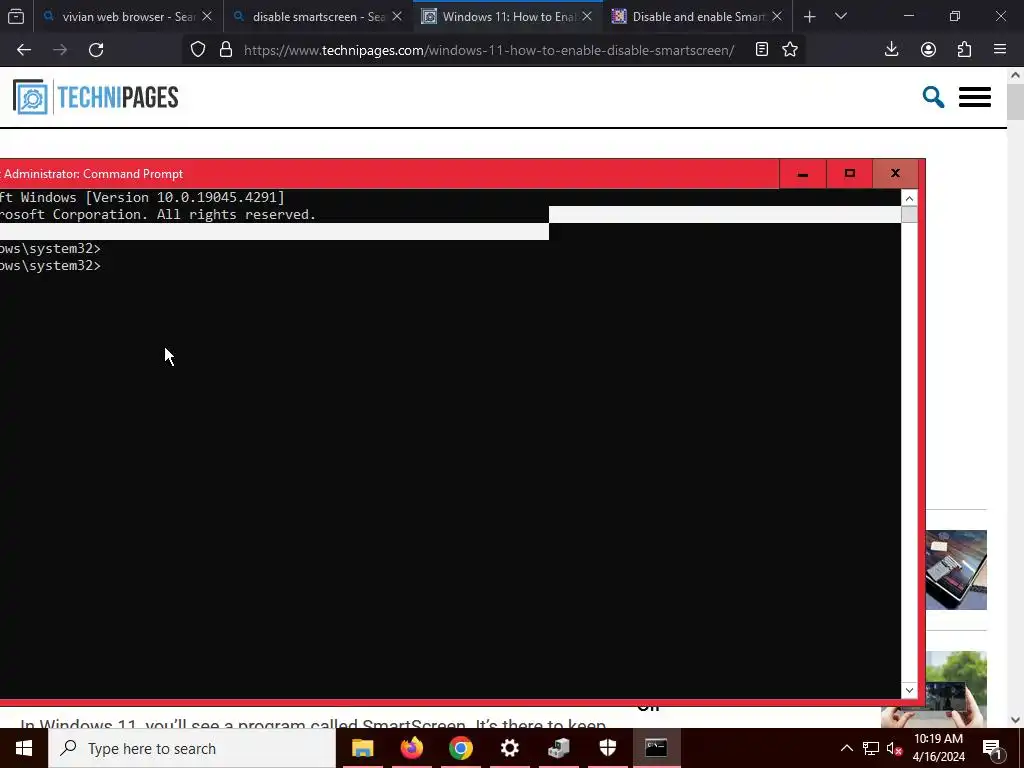Image resolution: width=1024 pixels, height=768 pixels.
Task: Open Firefox View icon in tab bar
Action: [16, 16]
